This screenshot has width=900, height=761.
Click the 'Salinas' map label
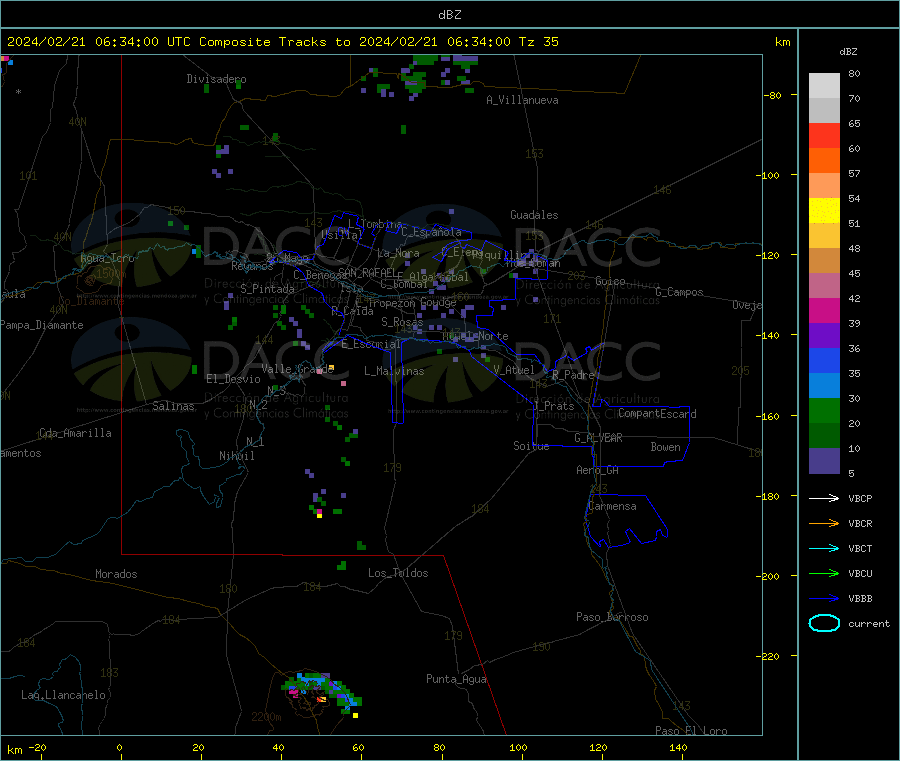[x=173, y=406]
